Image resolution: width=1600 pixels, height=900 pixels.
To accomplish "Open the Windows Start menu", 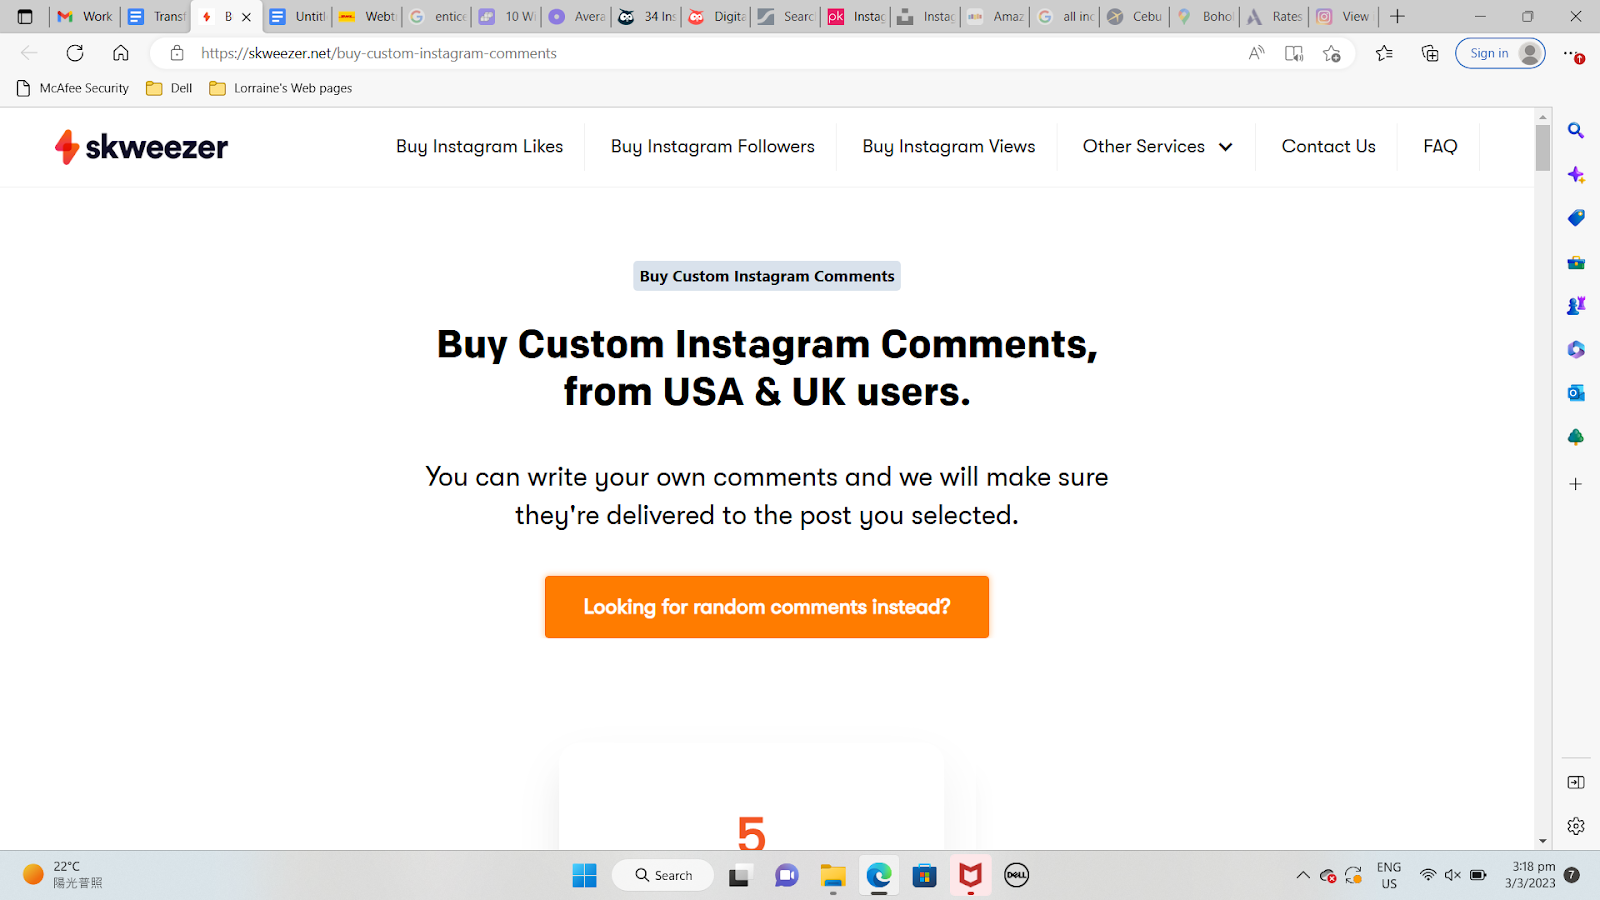I will (584, 875).
